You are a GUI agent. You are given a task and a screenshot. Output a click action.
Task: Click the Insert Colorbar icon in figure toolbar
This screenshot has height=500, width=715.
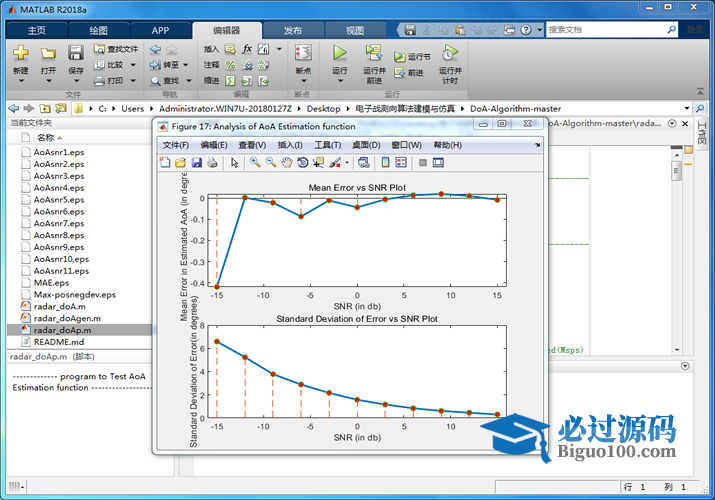(386, 162)
